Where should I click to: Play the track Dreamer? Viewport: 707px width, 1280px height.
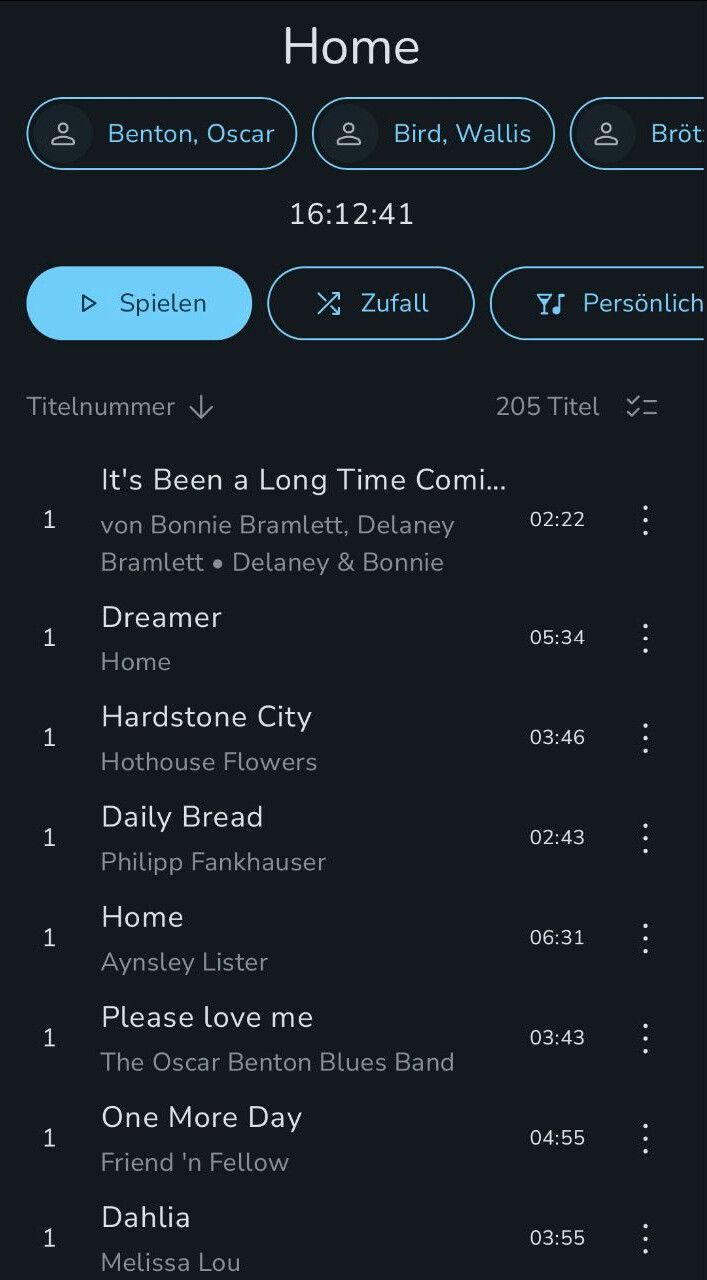(x=300, y=638)
